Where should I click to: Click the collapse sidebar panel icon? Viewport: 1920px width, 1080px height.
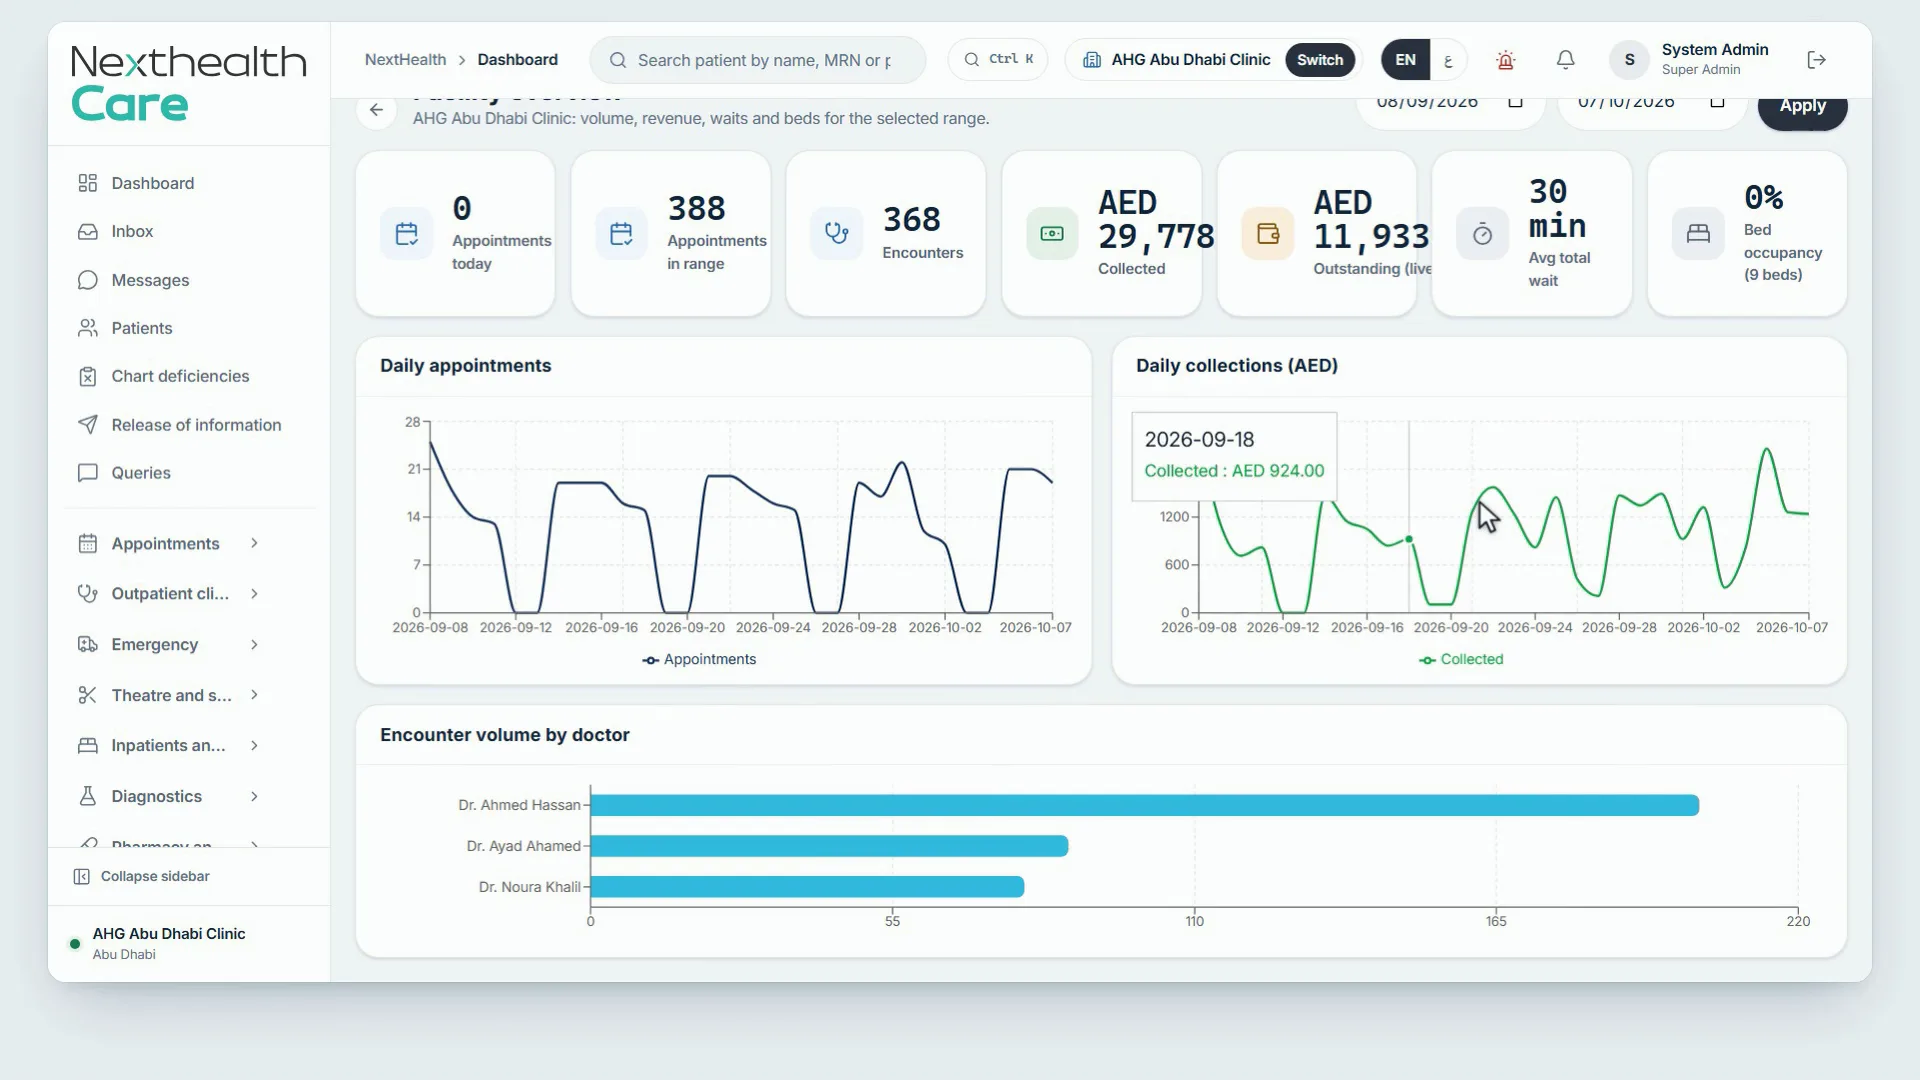tap(81, 876)
